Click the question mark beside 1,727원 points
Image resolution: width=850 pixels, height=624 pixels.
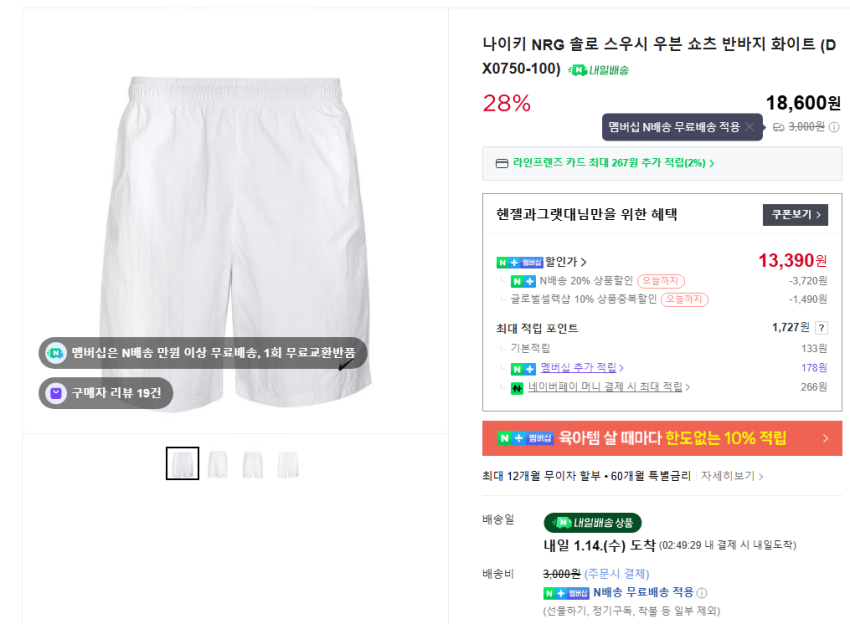[x=821, y=328]
